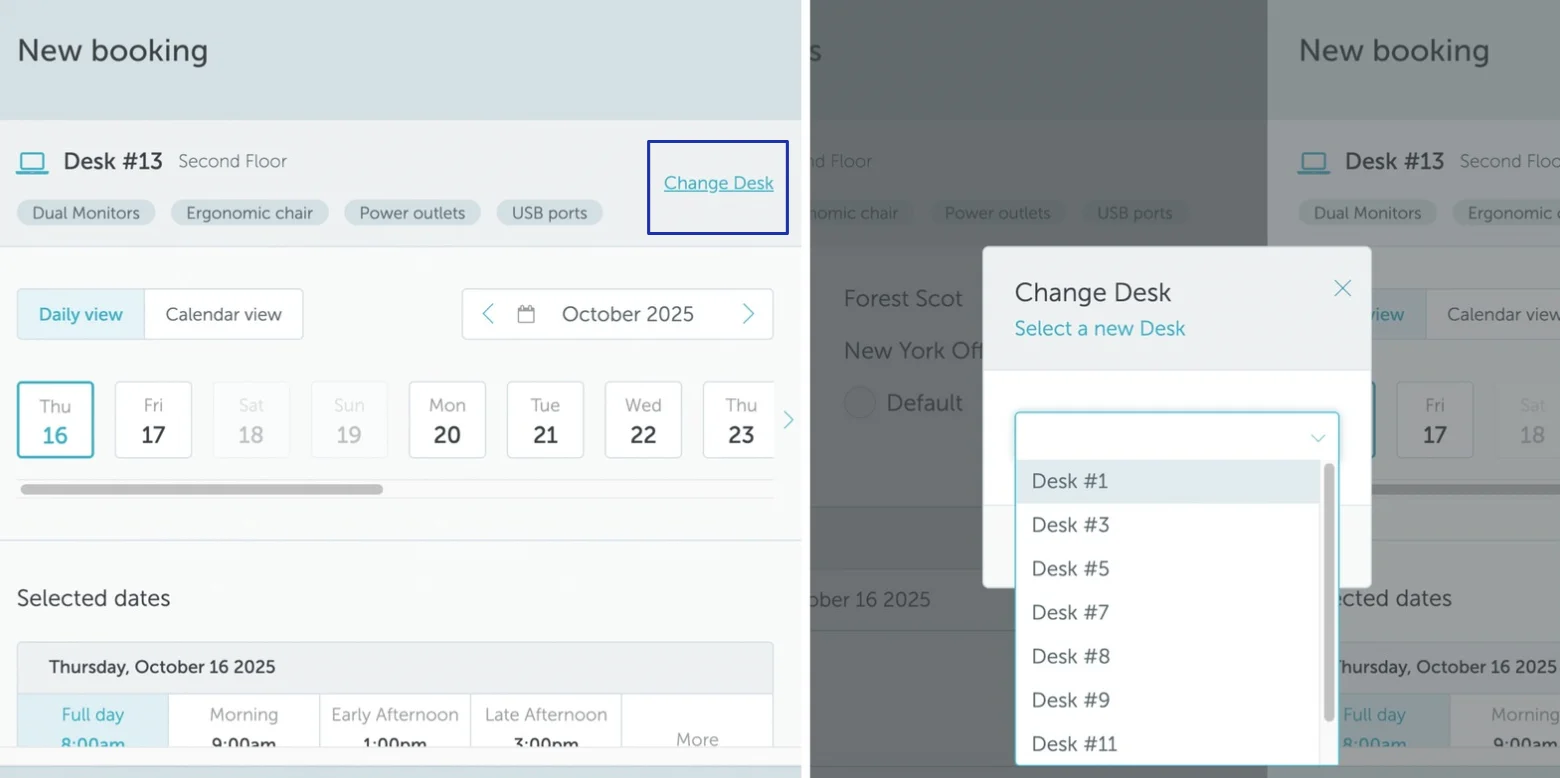Choose Desk #11 from the dropdown list

pos(1074,743)
